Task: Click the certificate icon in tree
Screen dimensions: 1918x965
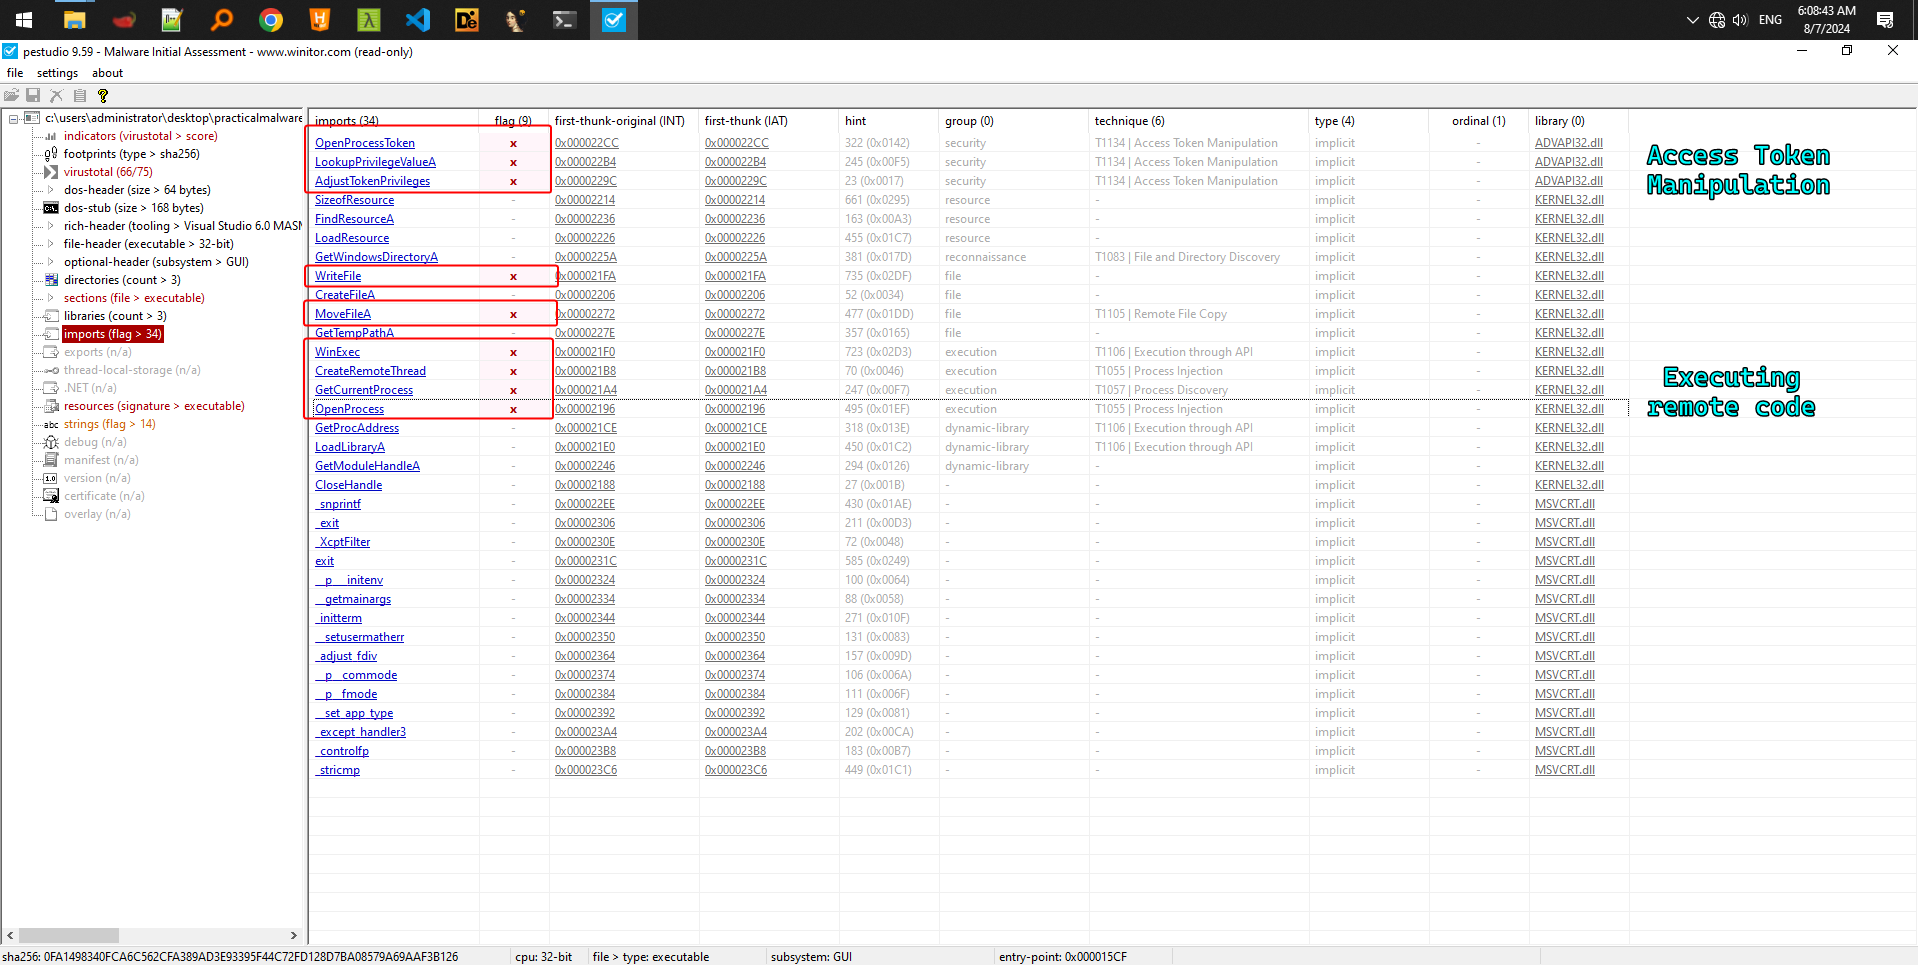Action: click(x=51, y=496)
